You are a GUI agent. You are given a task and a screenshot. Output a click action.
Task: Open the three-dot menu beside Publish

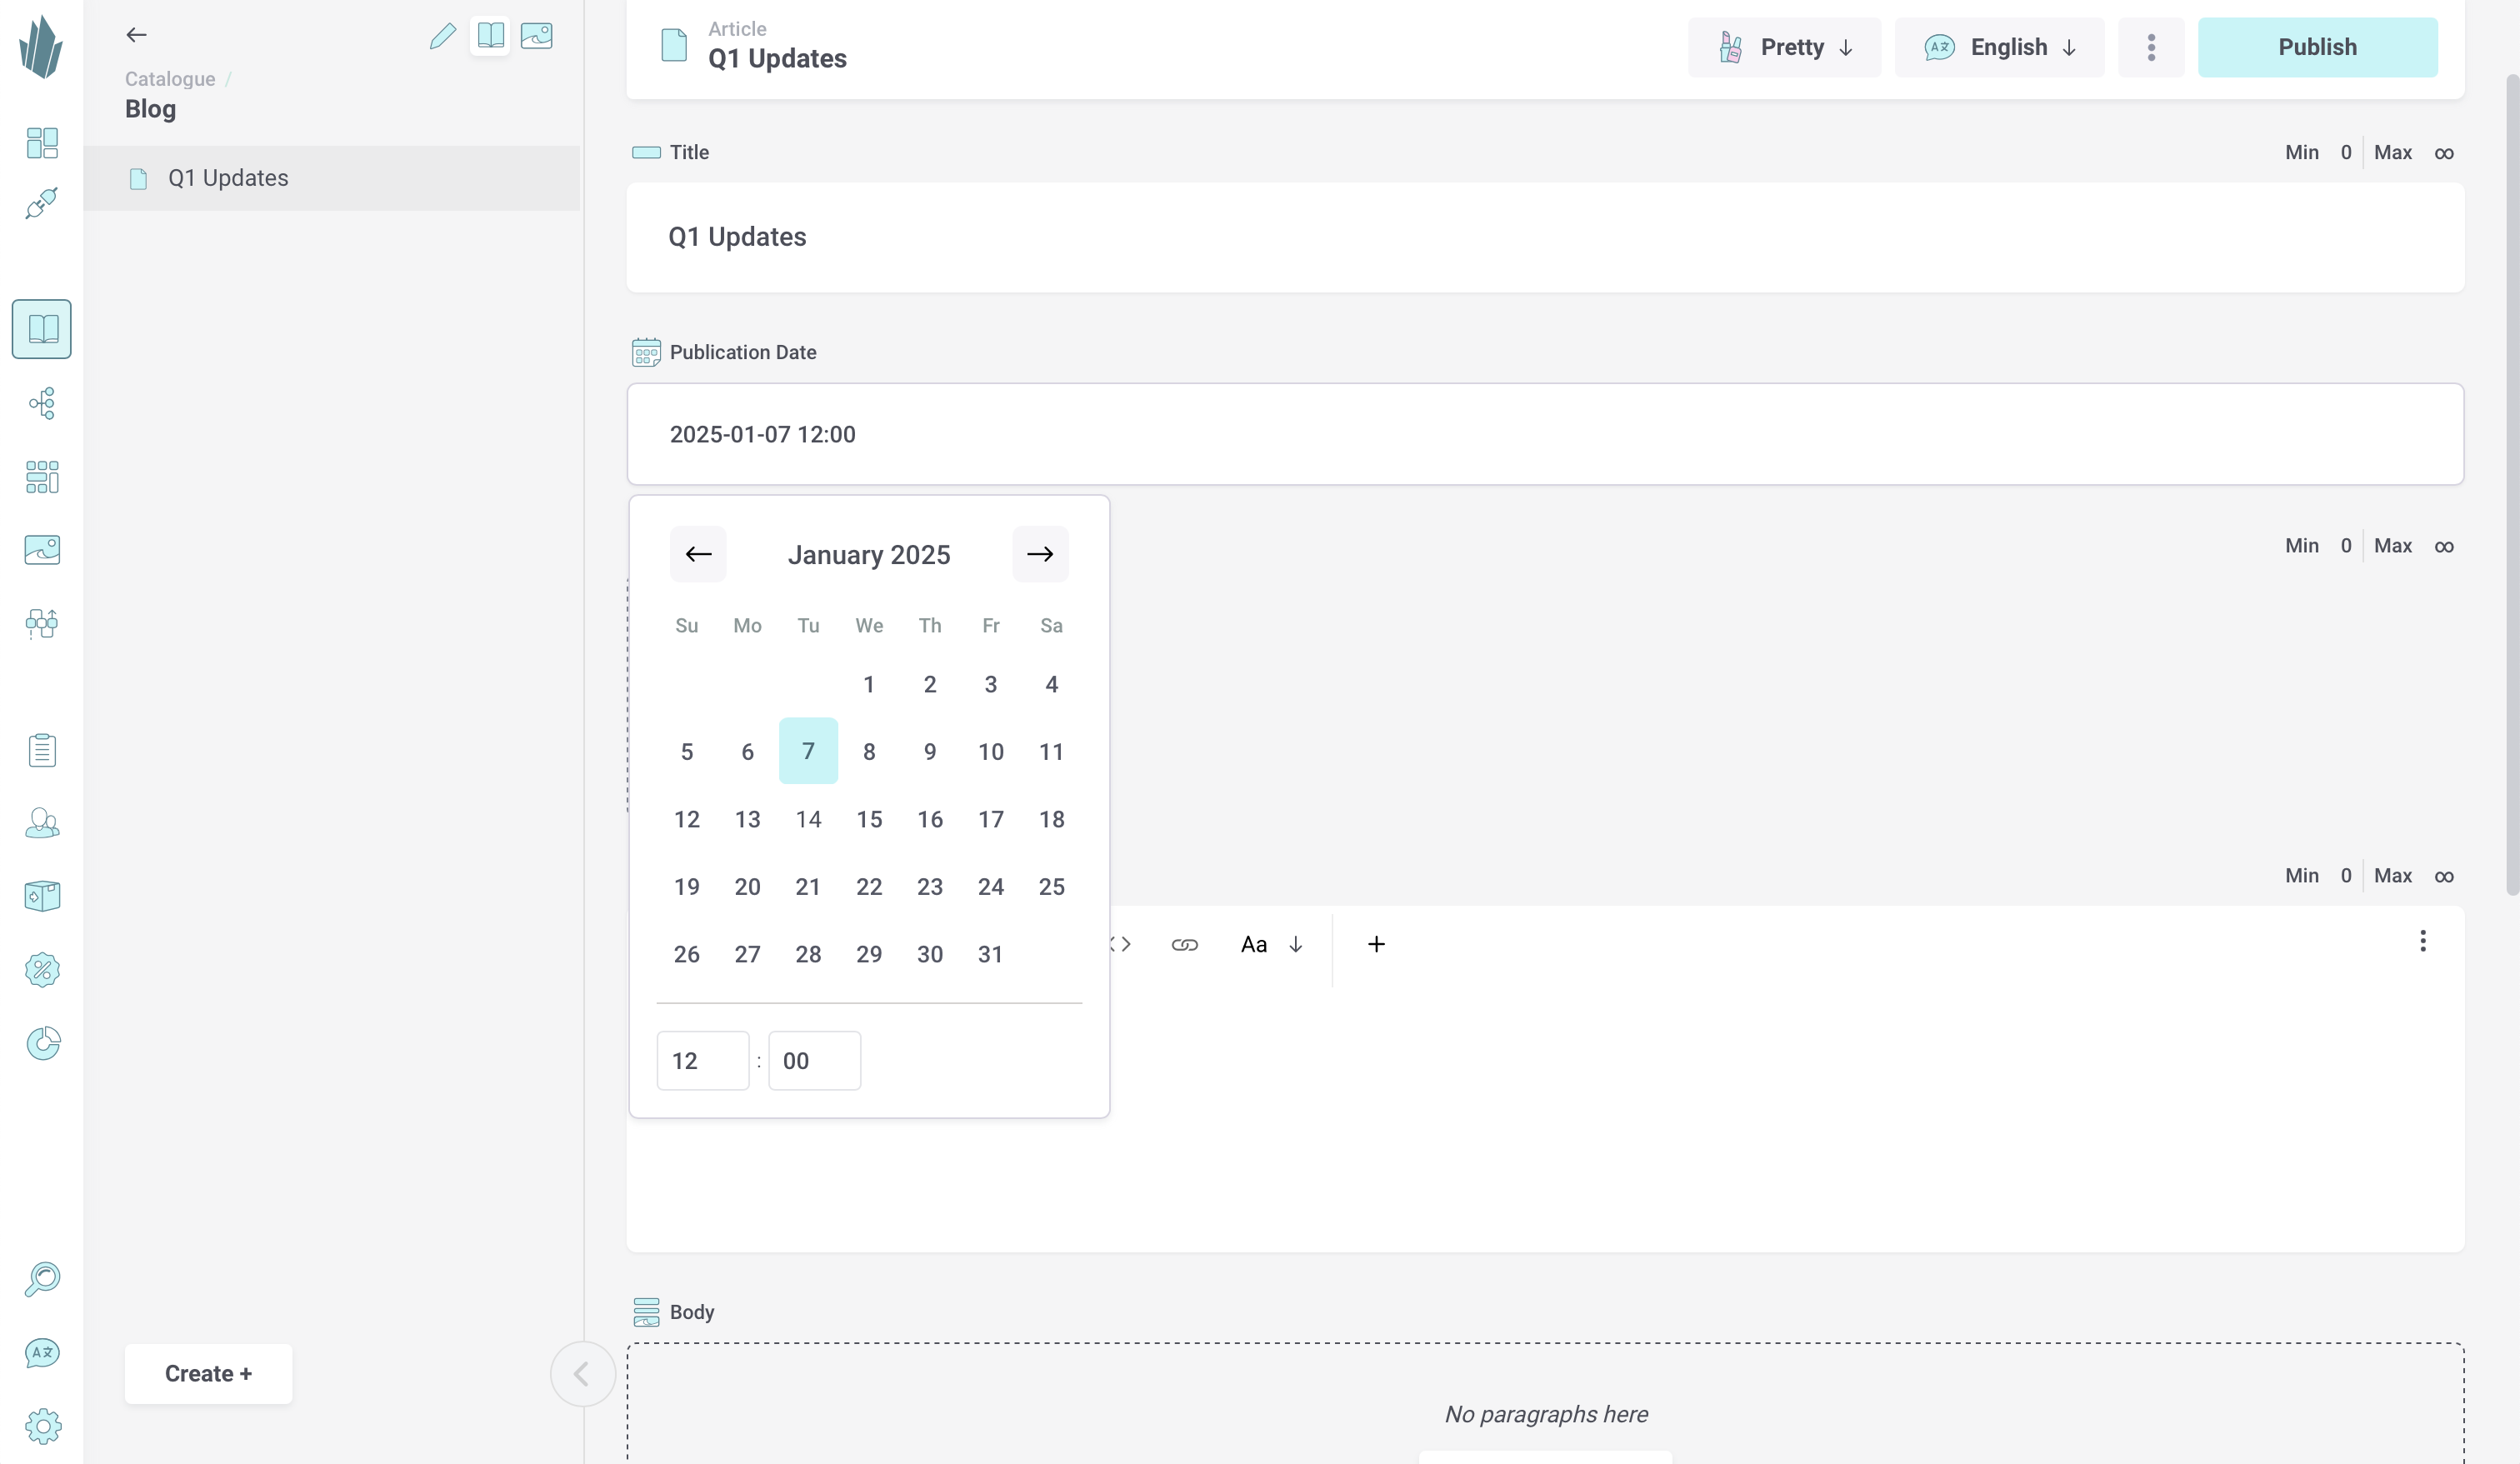coord(2151,47)
